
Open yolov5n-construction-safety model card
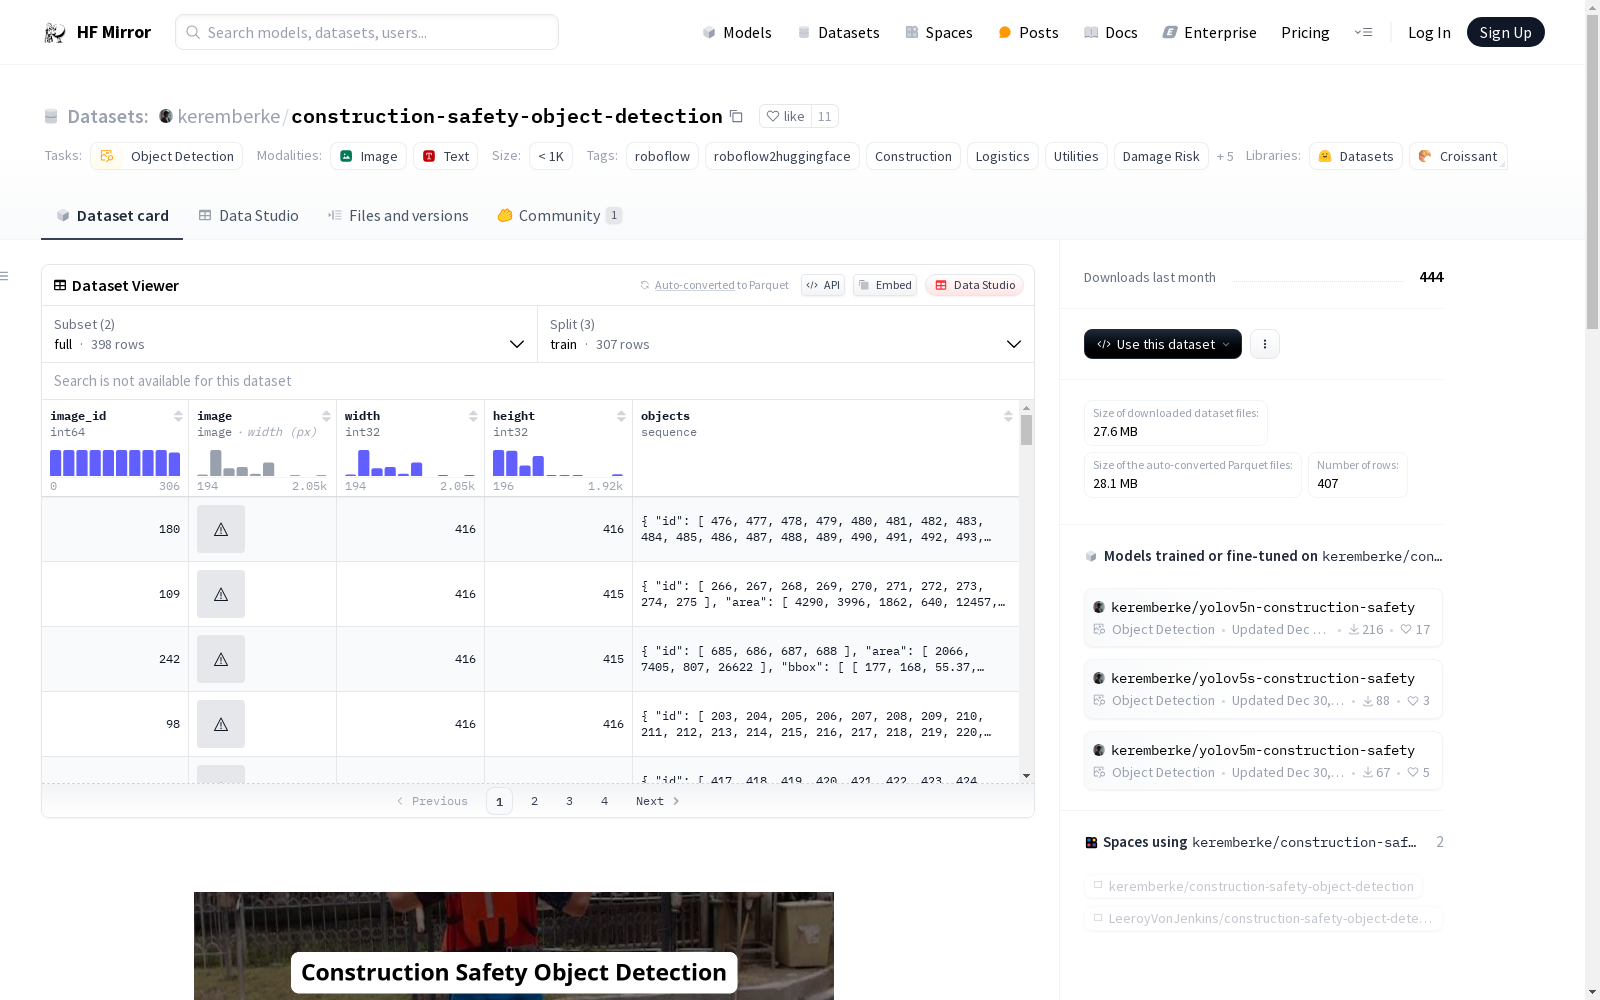(x=1263, y=618)
